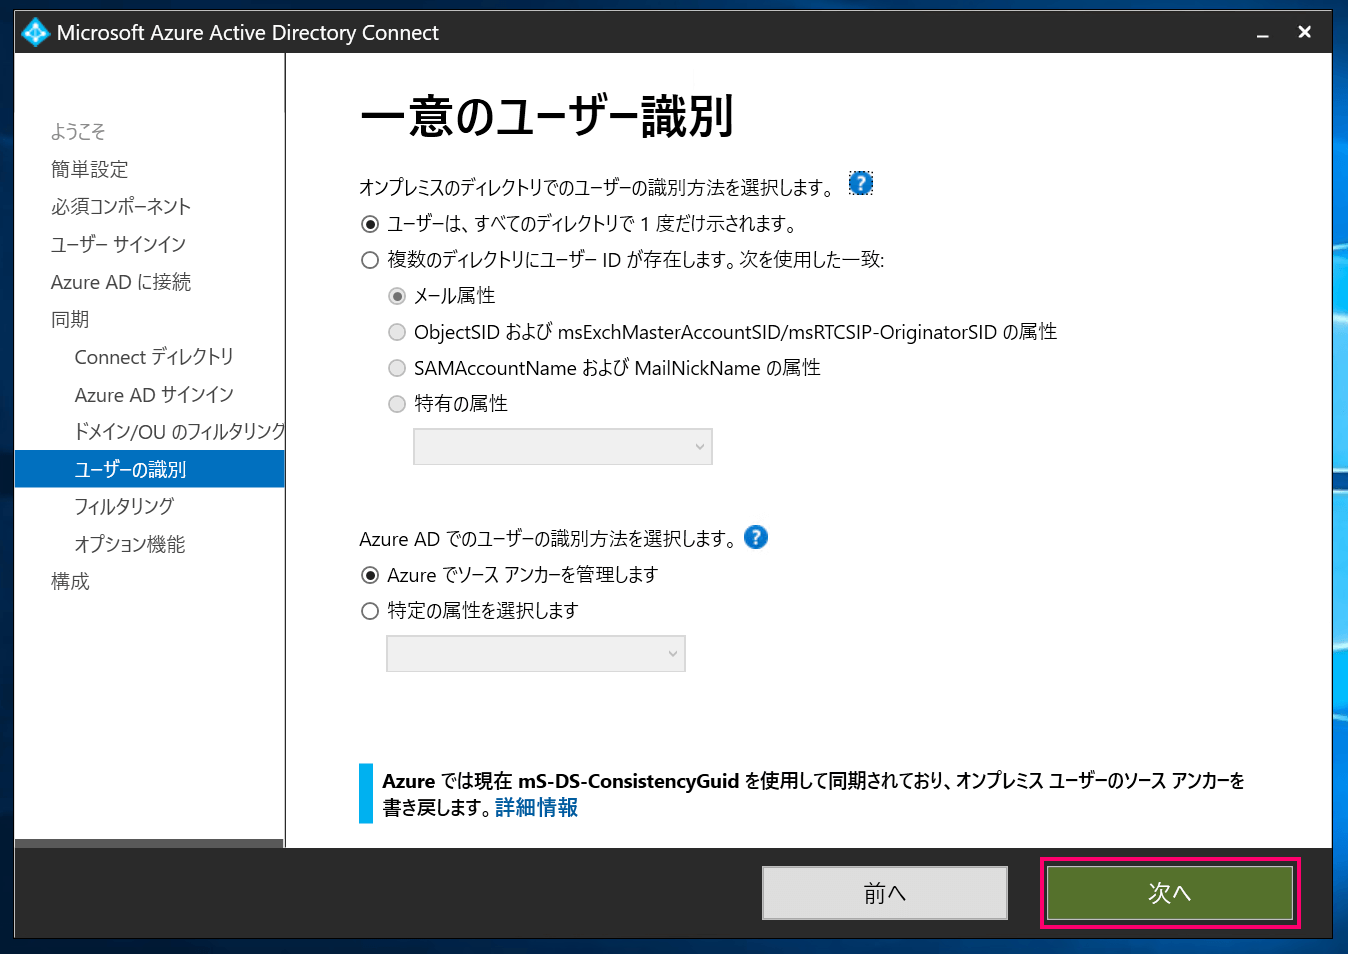This screenshot has height=954, width=1348.
Task: Click the Azure AD でのユーザーの識別方法 label
Action: click(547, 539)
